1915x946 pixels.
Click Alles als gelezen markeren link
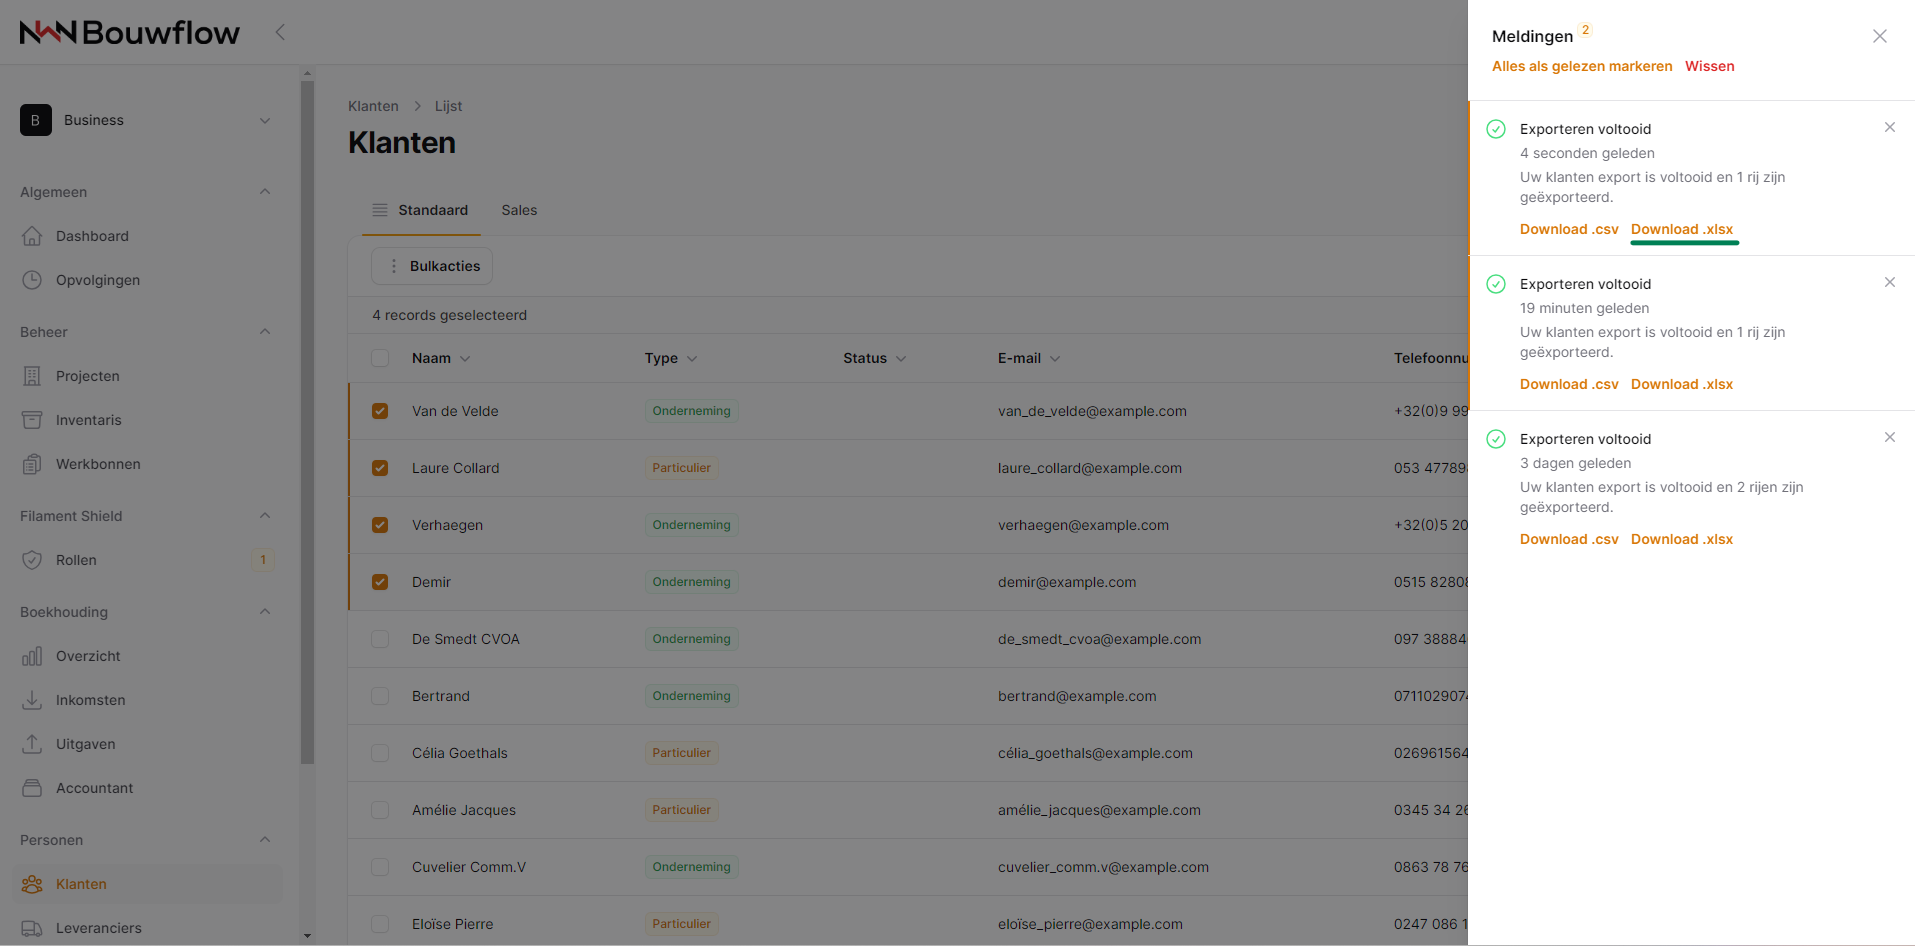(x=1581, y=66)
